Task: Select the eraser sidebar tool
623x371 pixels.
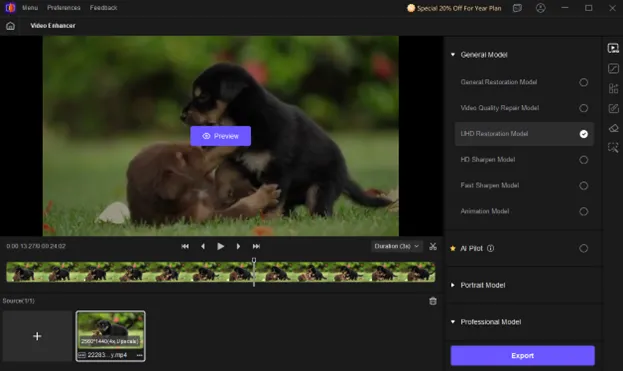Action: coord(613,128)
